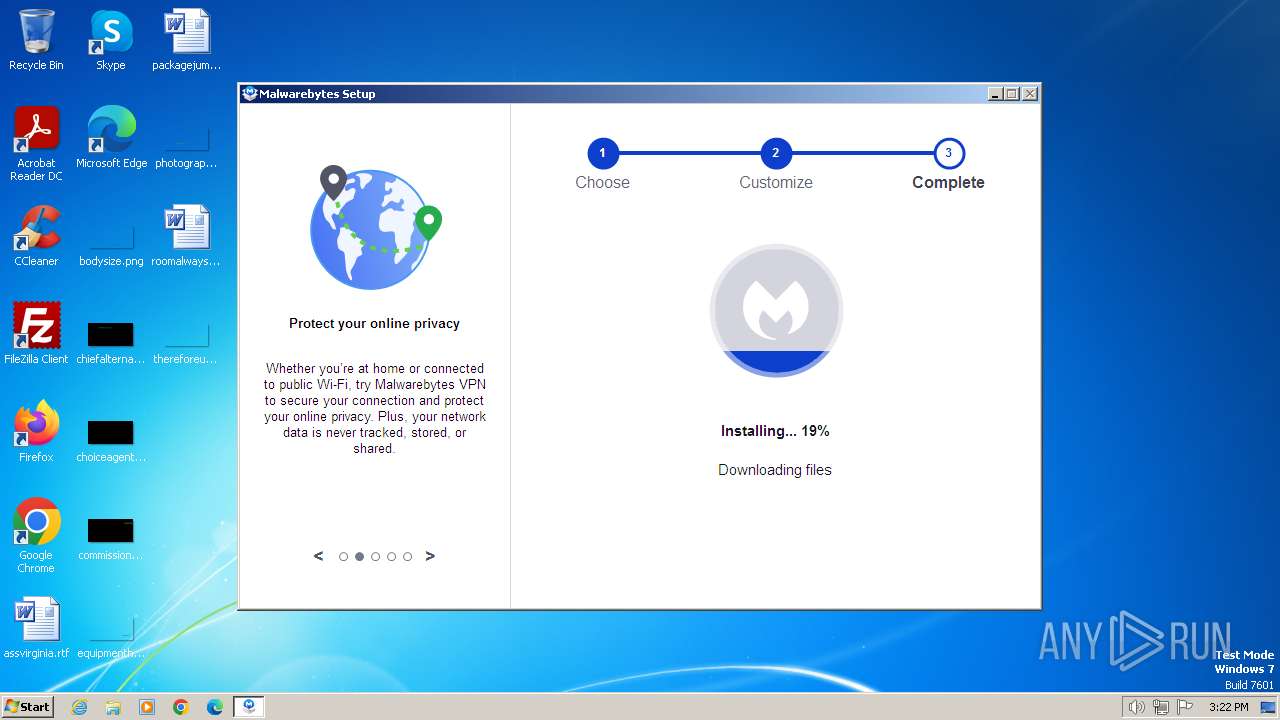The width and height of the screenshot is (1280, 720).
Task: Click the Action Center flag icon
Action: coord(1185,707)
